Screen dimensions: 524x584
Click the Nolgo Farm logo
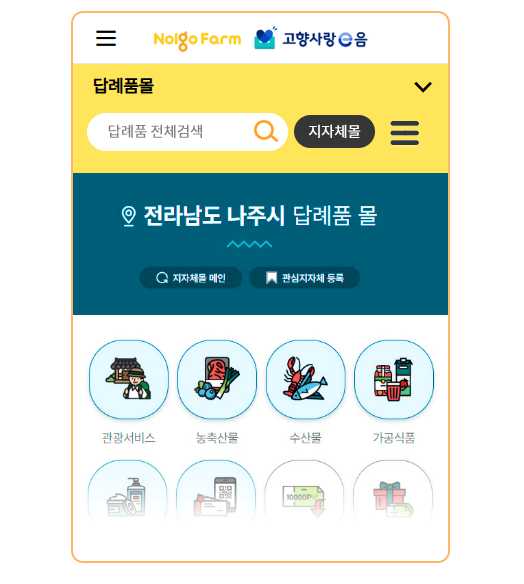(197, 40)
